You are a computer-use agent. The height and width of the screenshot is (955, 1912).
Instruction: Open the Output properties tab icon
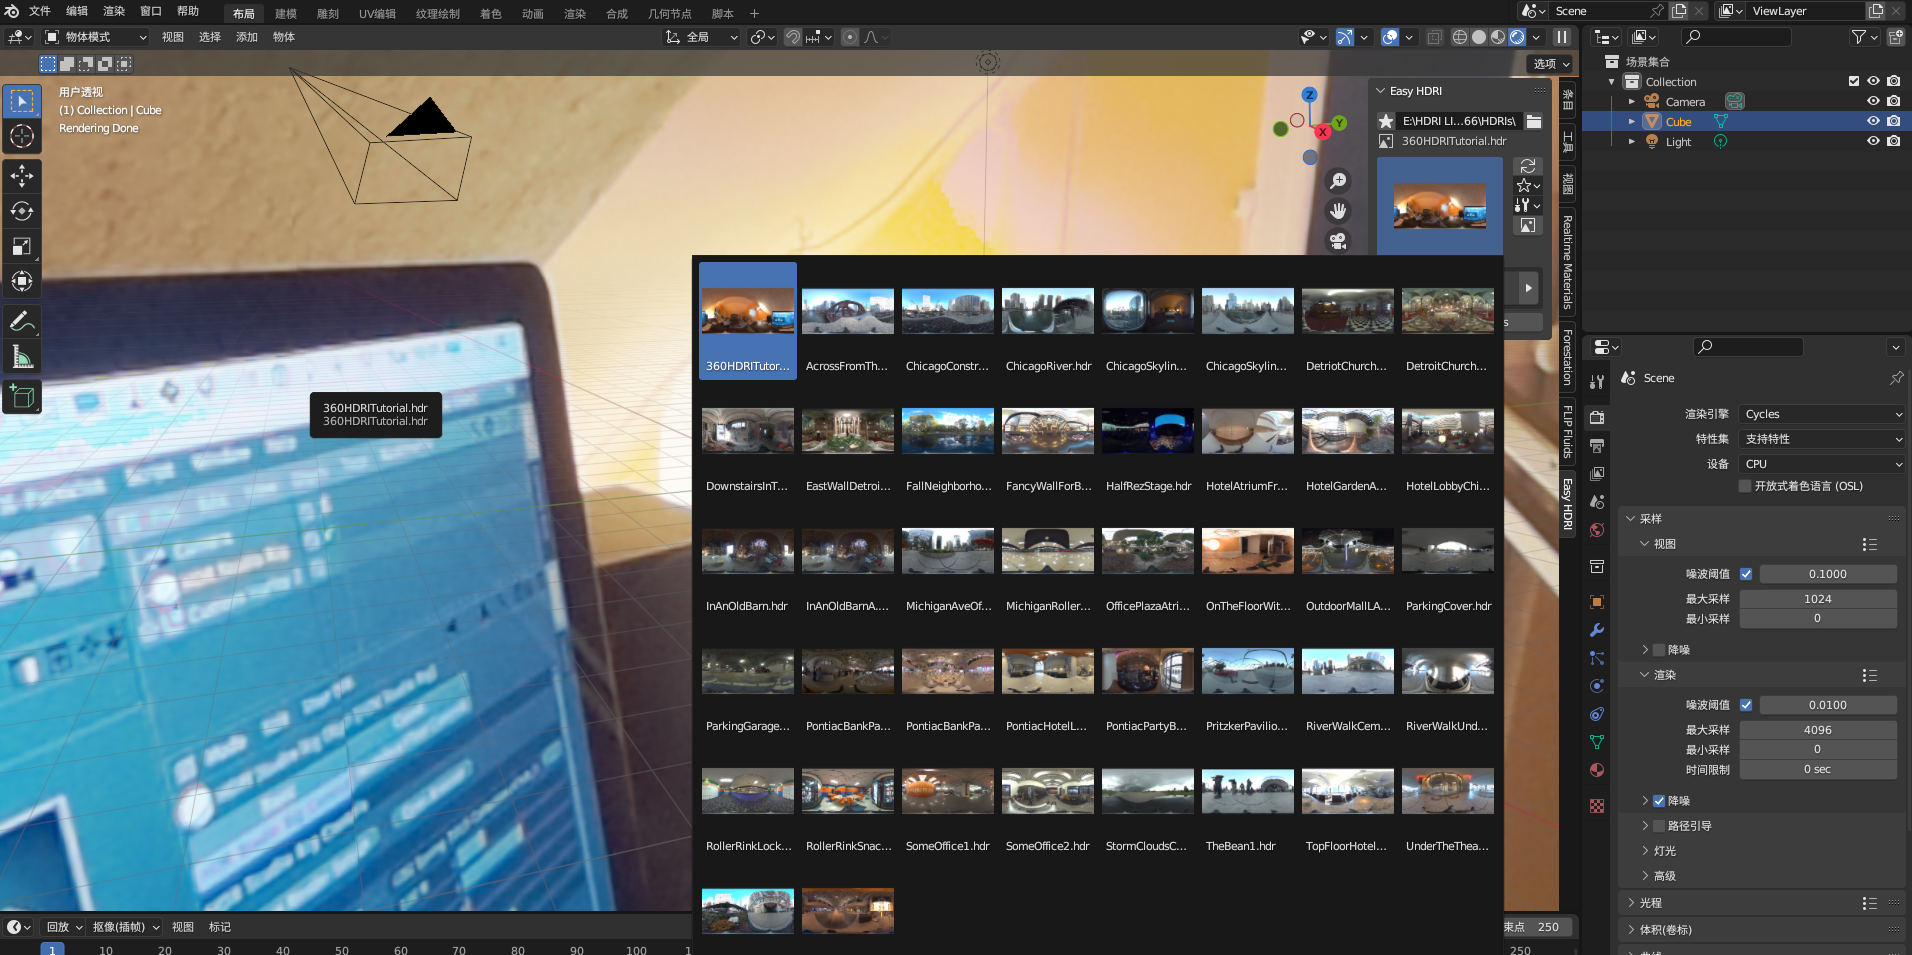click(x=1597, y=445)
